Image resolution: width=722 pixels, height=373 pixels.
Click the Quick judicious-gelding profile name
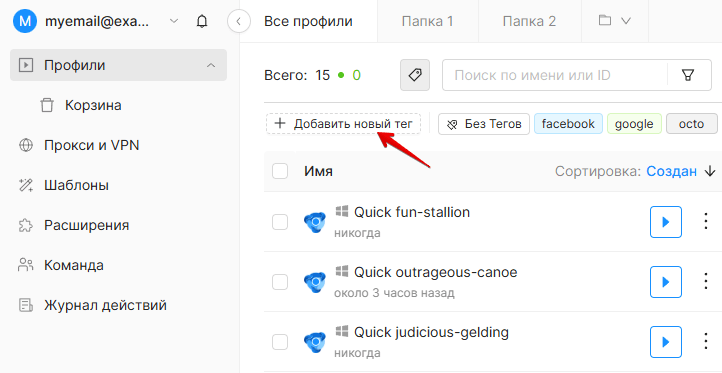[x=431, y=332]
